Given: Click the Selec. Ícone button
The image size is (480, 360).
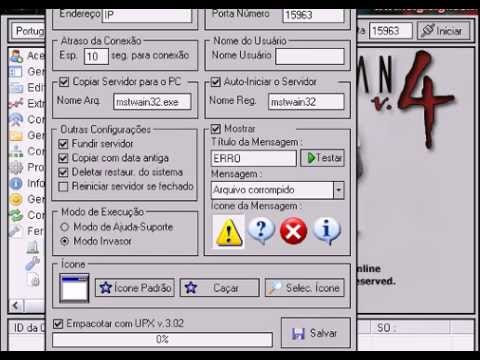Looking at the screenshot, I should (x=305, y=288).
